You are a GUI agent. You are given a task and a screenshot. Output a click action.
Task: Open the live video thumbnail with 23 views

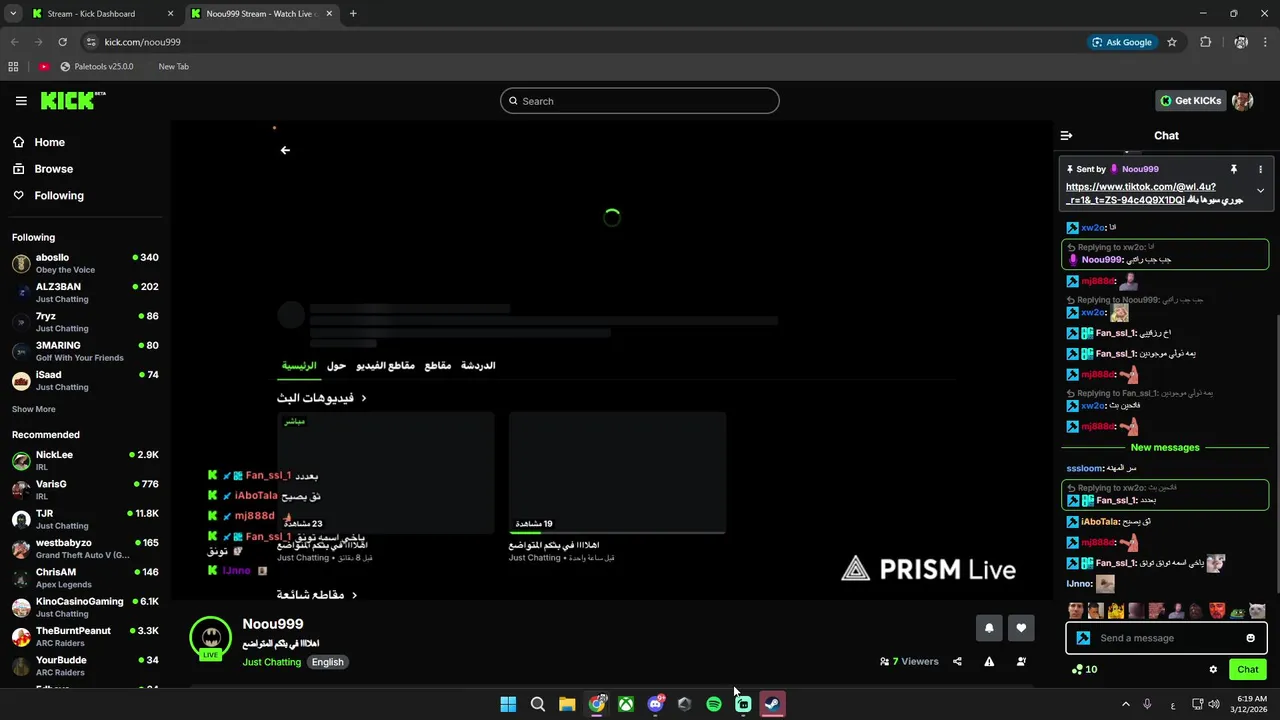386,473
